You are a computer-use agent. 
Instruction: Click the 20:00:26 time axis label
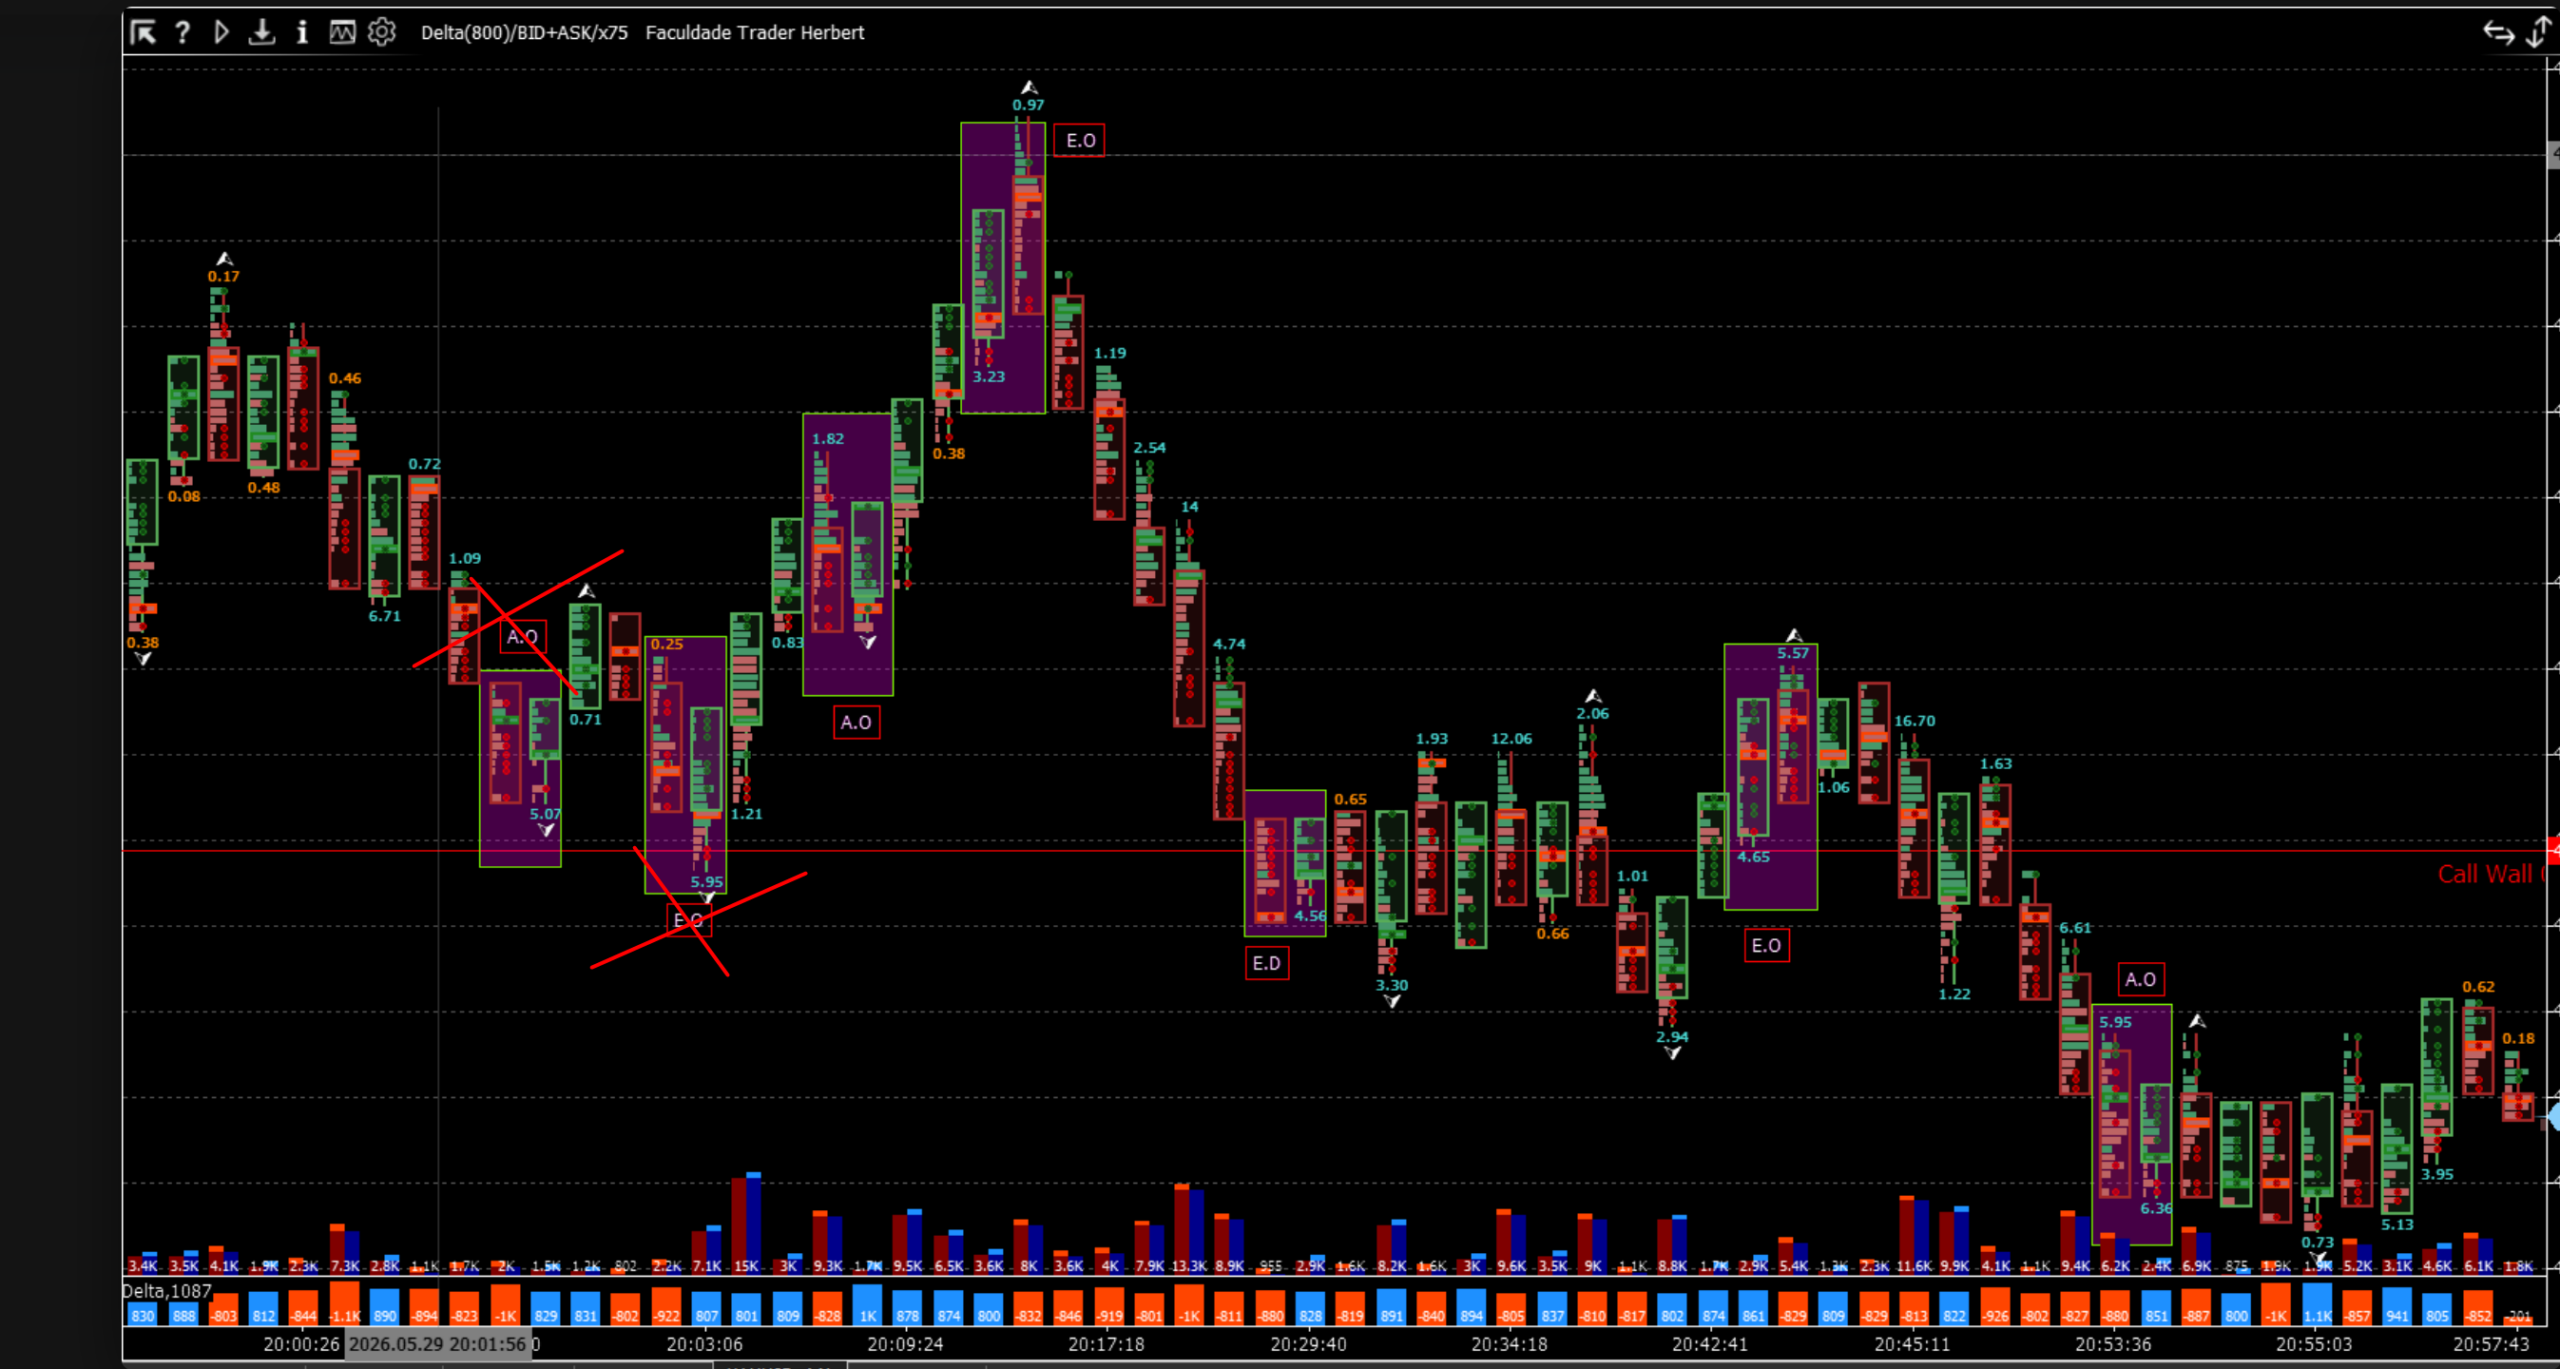(x=302, y=1344)
